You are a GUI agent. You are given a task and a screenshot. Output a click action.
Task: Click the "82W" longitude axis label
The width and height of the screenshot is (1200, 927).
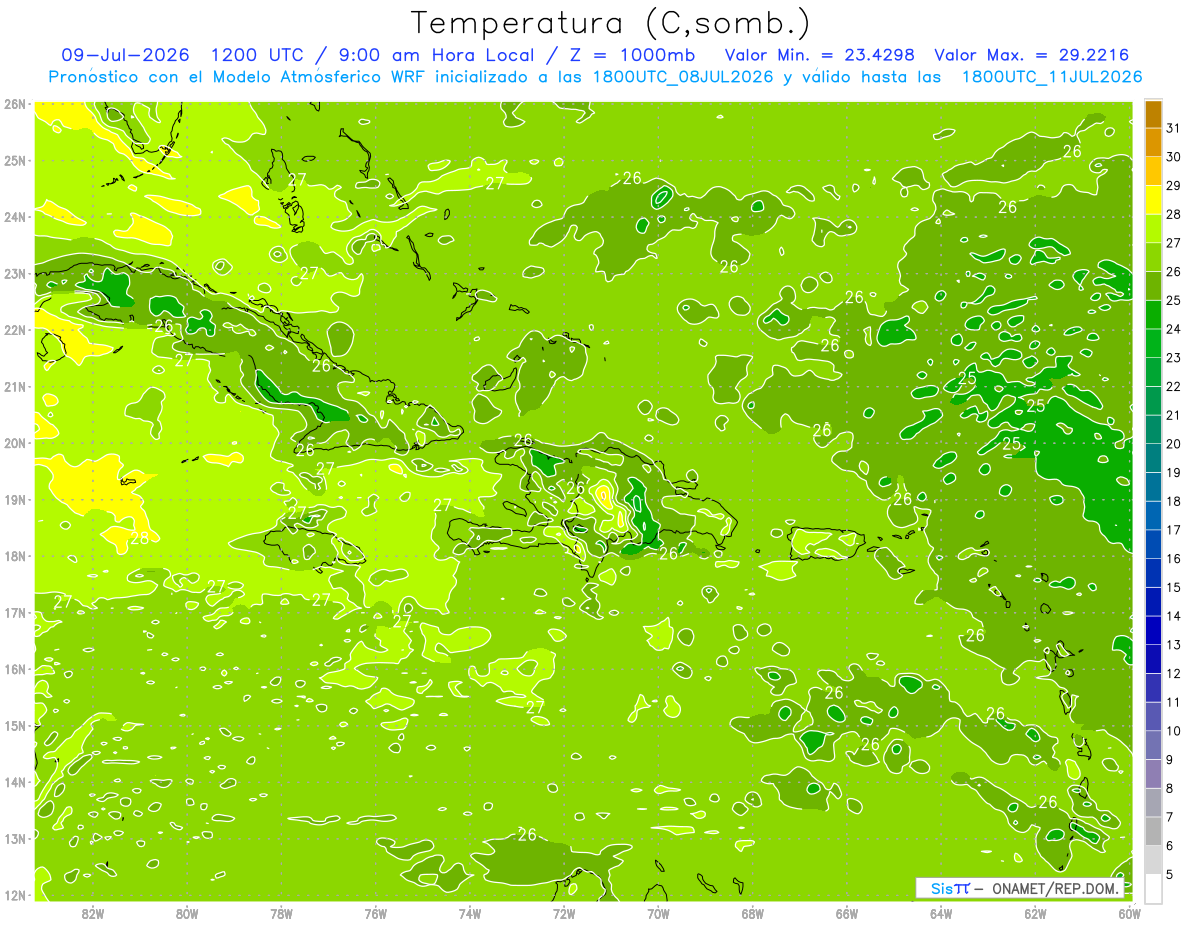(93, 913)
